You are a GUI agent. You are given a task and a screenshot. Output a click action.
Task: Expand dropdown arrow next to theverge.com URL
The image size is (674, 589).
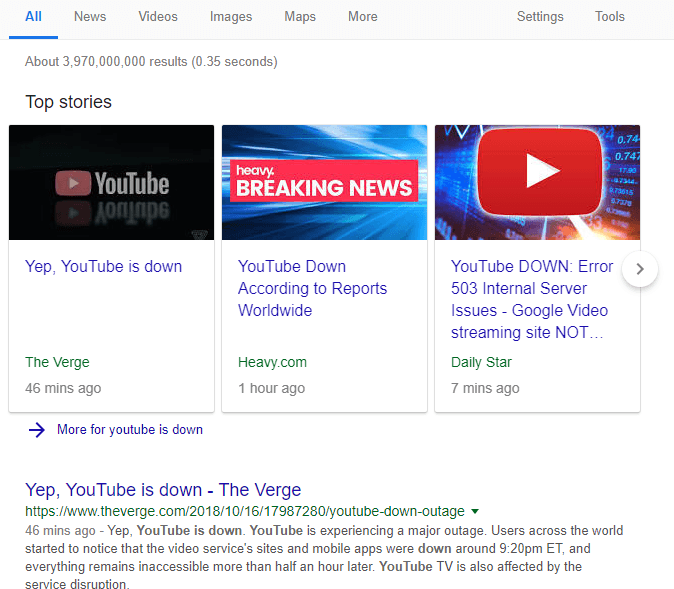pos(475,512)
